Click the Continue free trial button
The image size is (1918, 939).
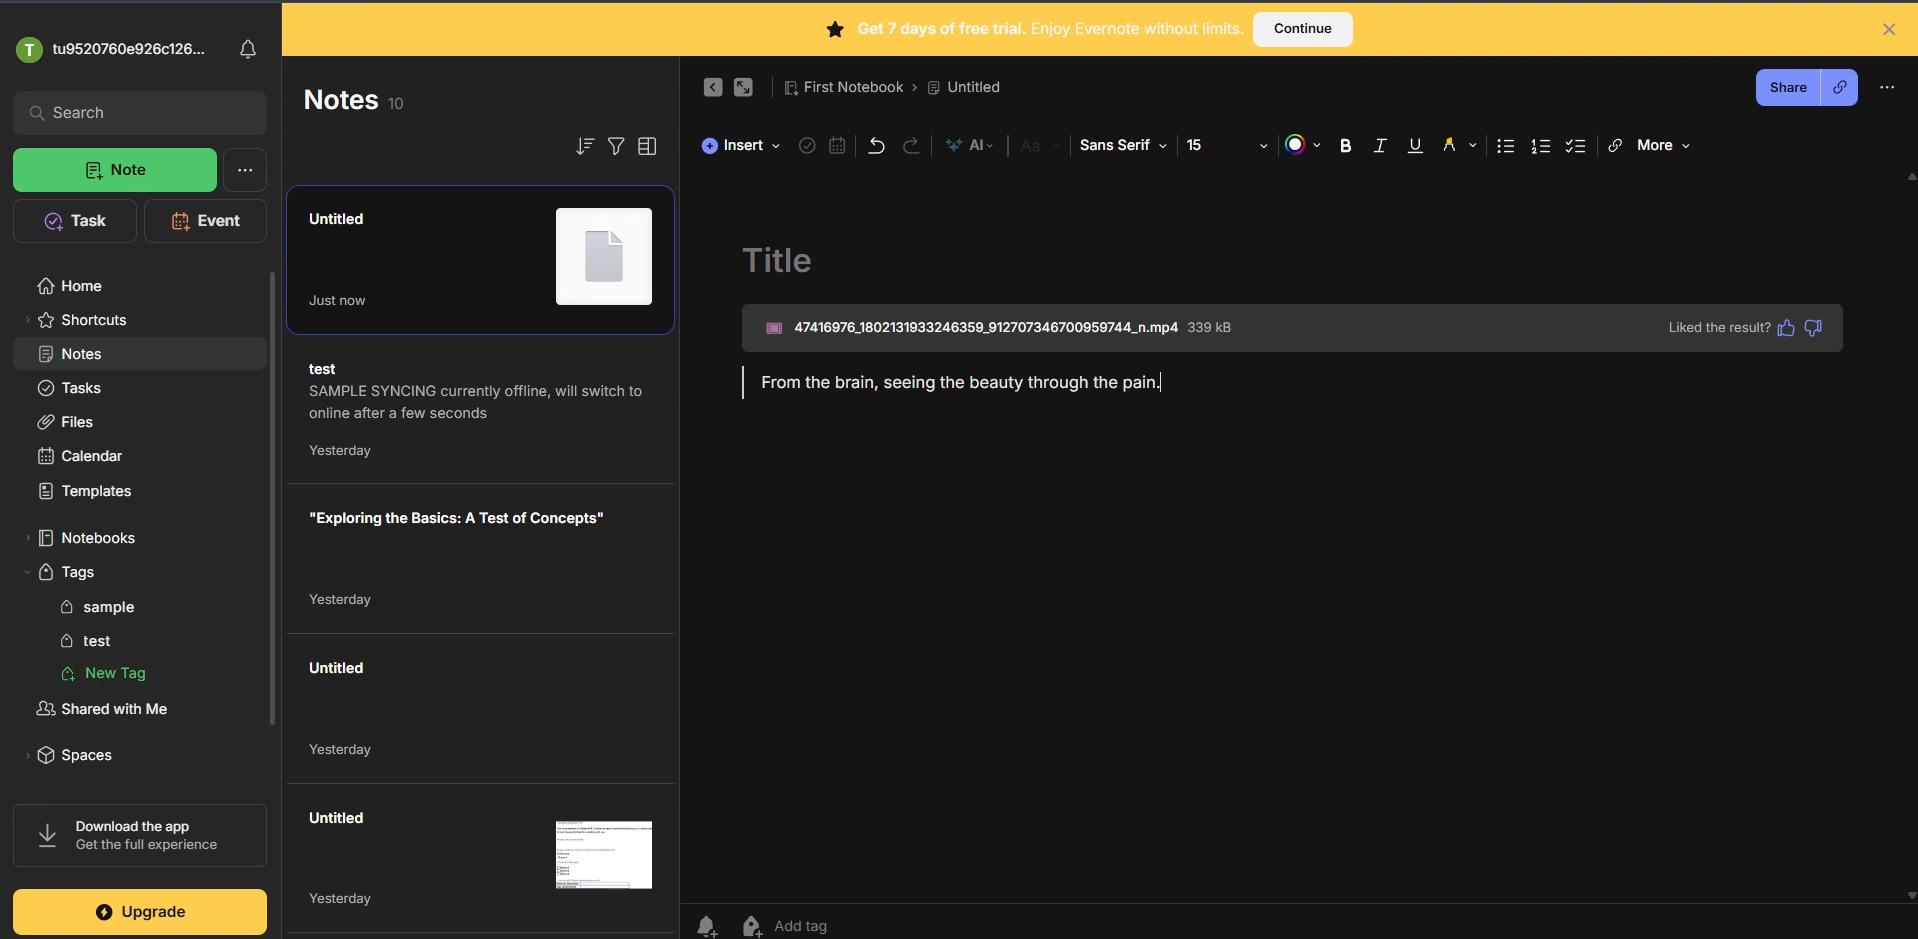pos(1302,29)
